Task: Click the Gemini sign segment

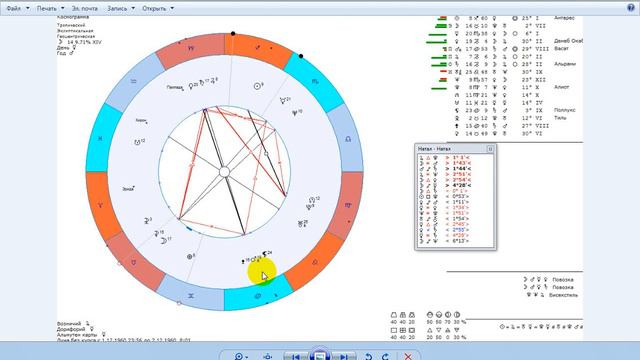Action: [x=191, y=296]
